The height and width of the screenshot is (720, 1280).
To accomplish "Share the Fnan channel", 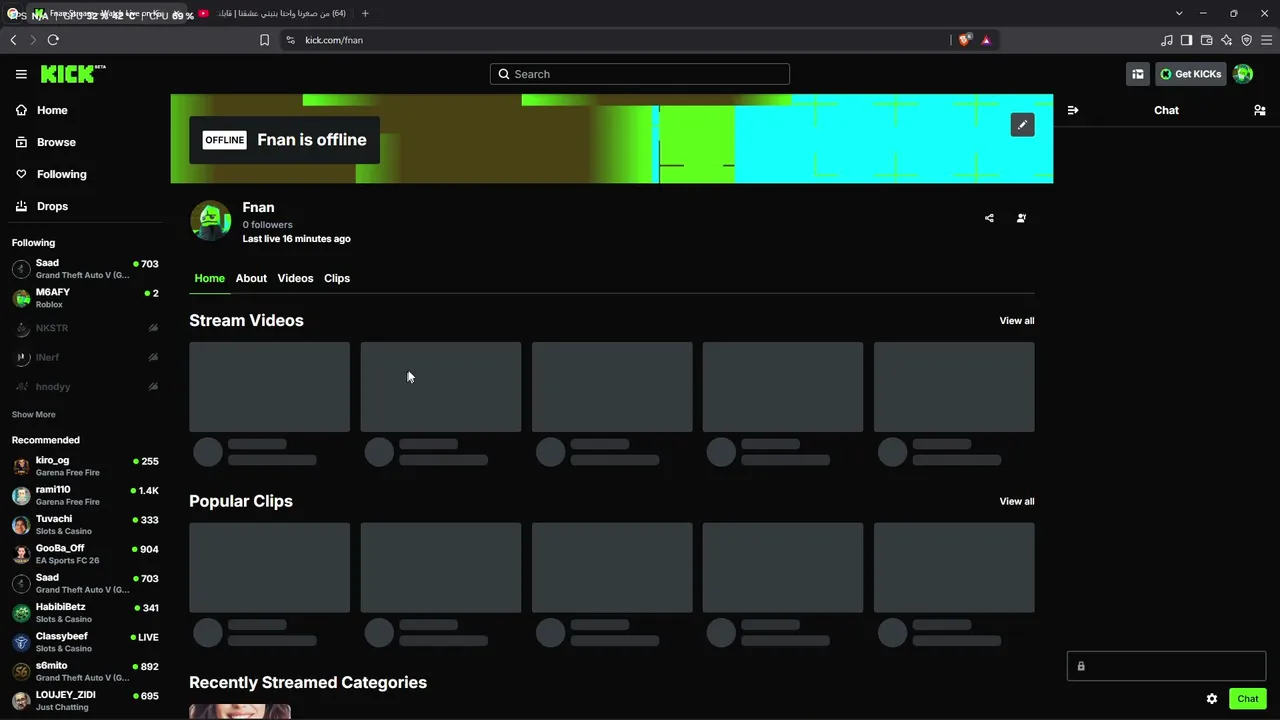I will [989, 218].
